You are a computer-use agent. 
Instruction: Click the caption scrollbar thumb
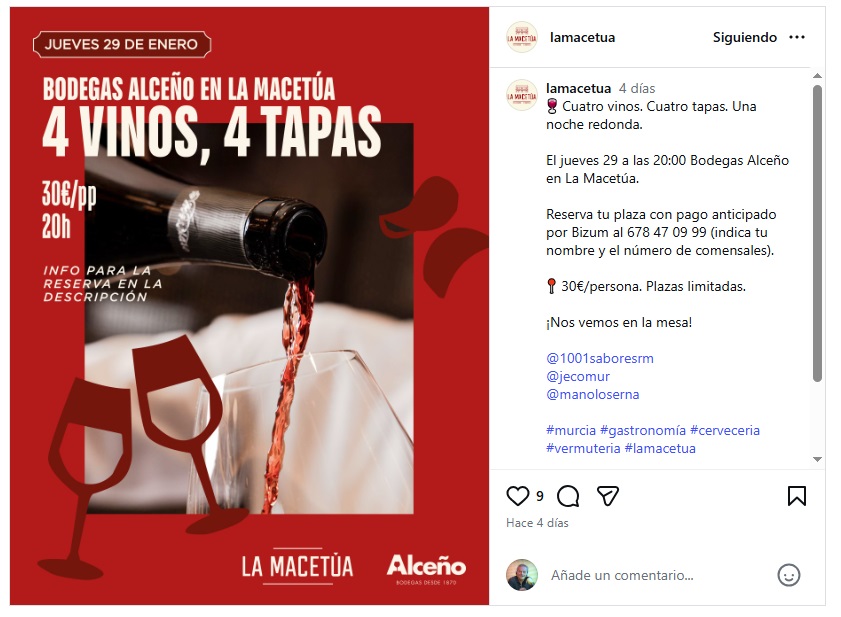click(x=817, y=233)
